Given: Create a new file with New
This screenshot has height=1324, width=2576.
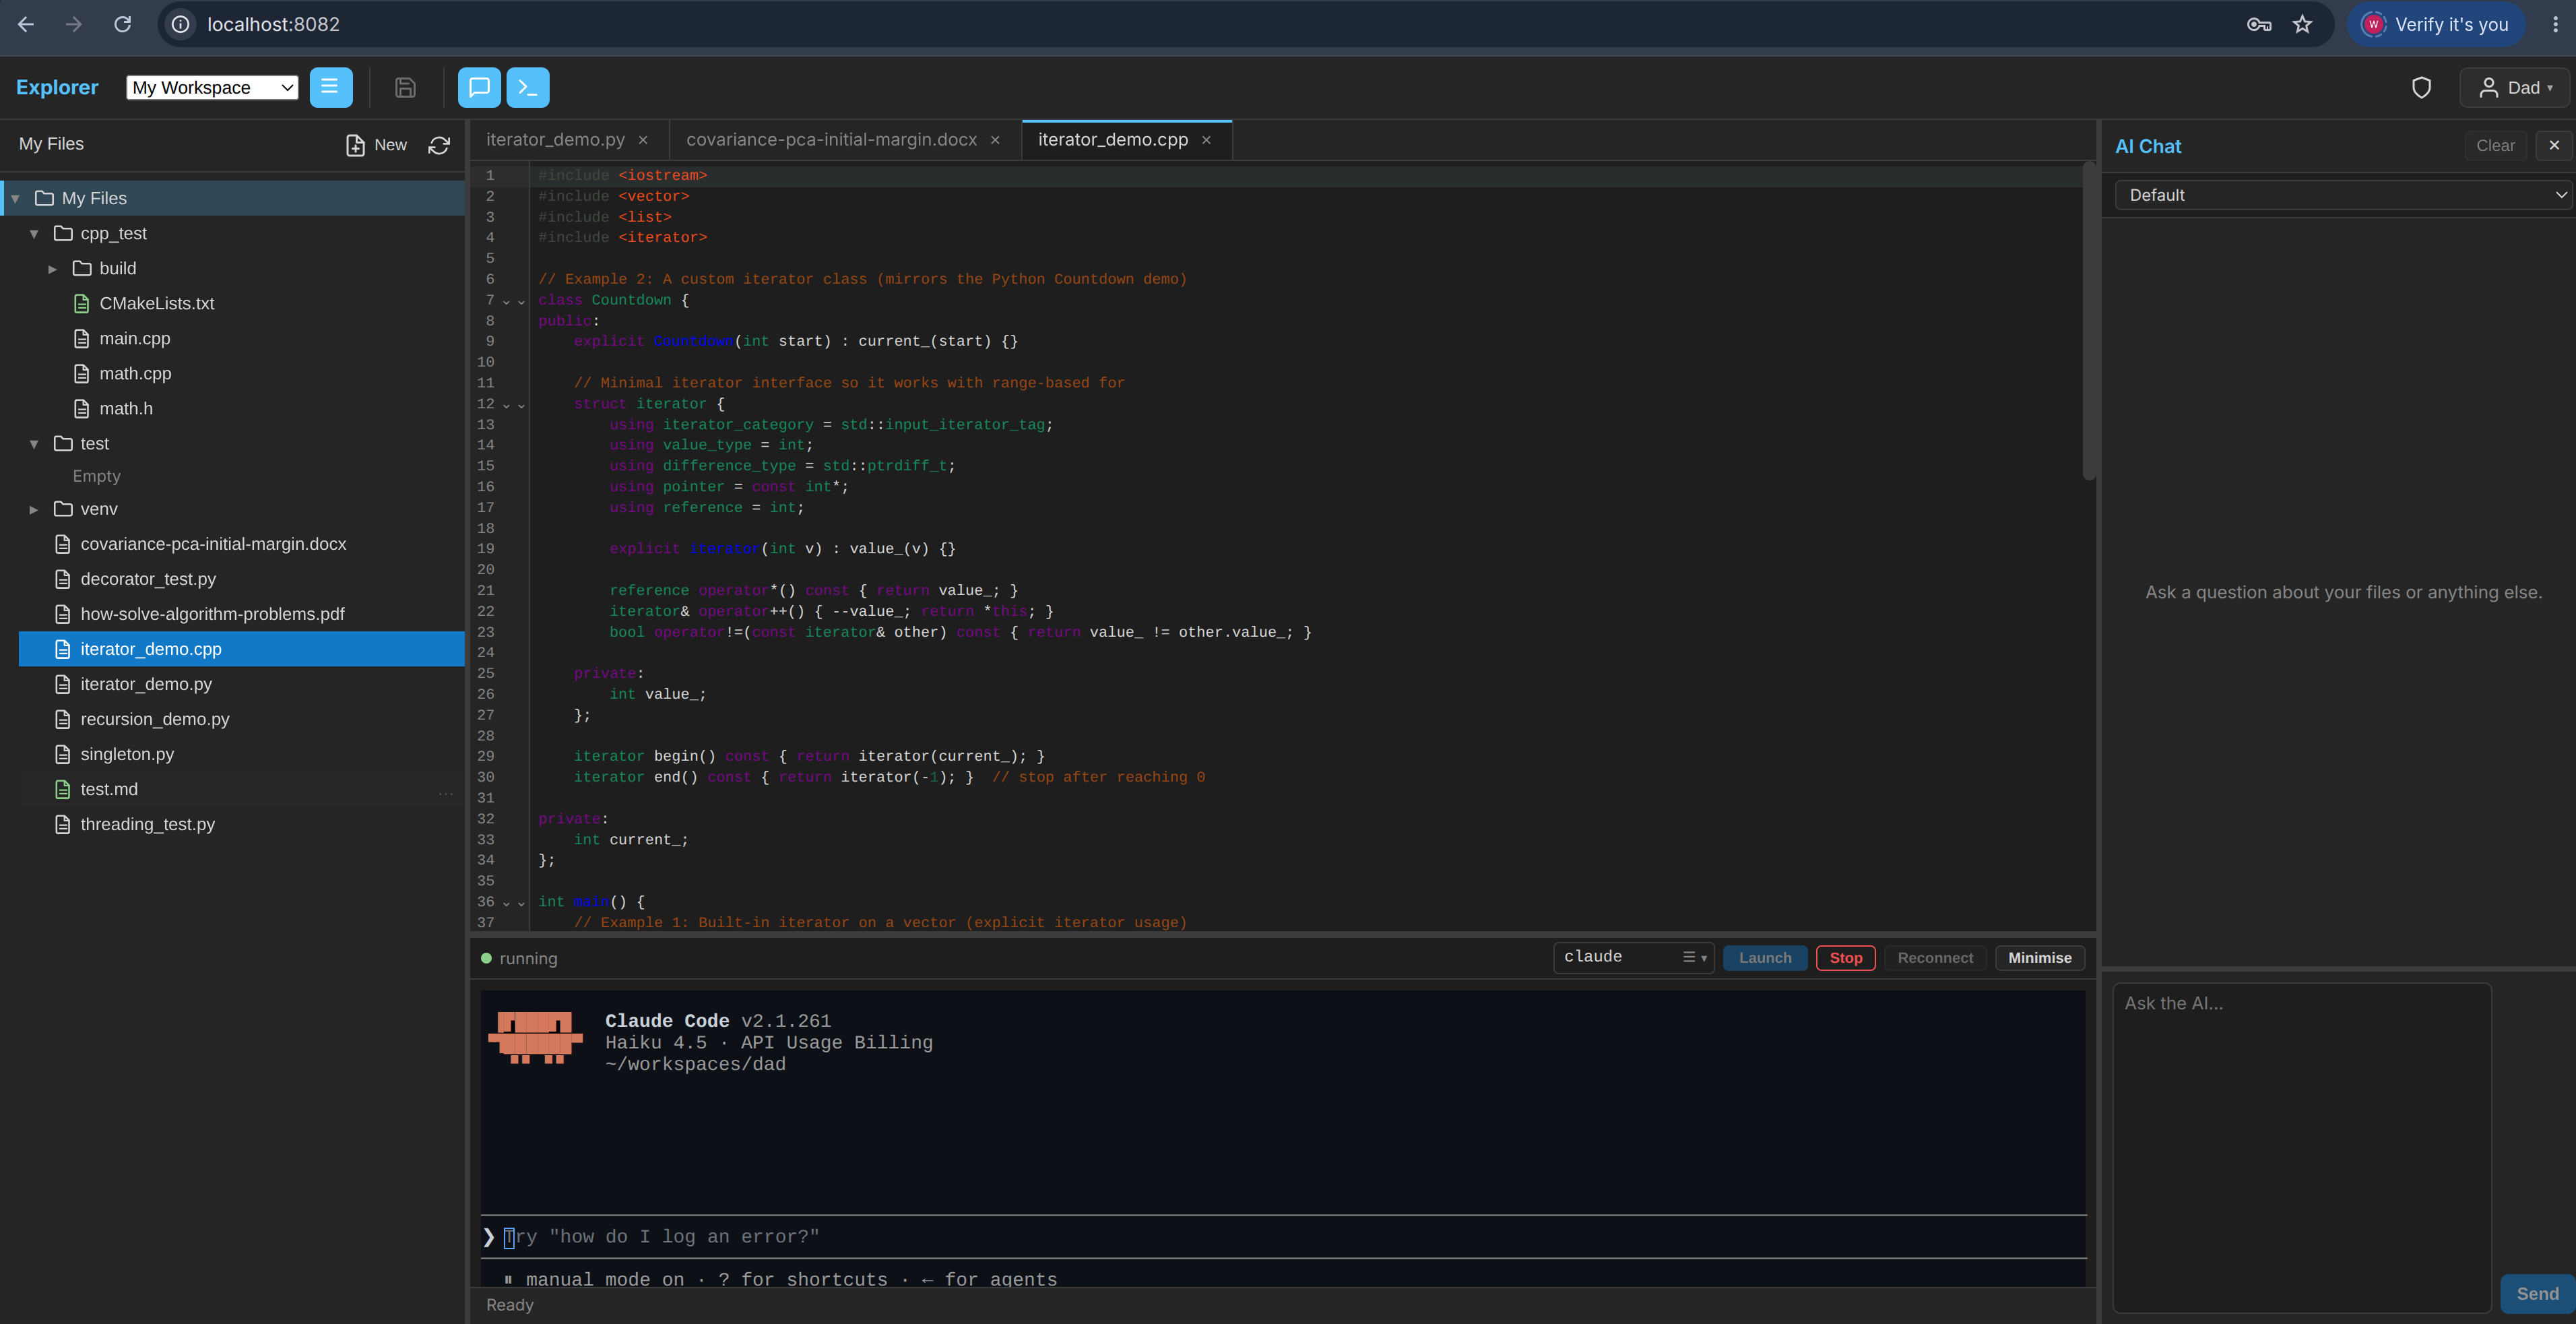Looking at the screenshot, I should click(x=377, y=145).
